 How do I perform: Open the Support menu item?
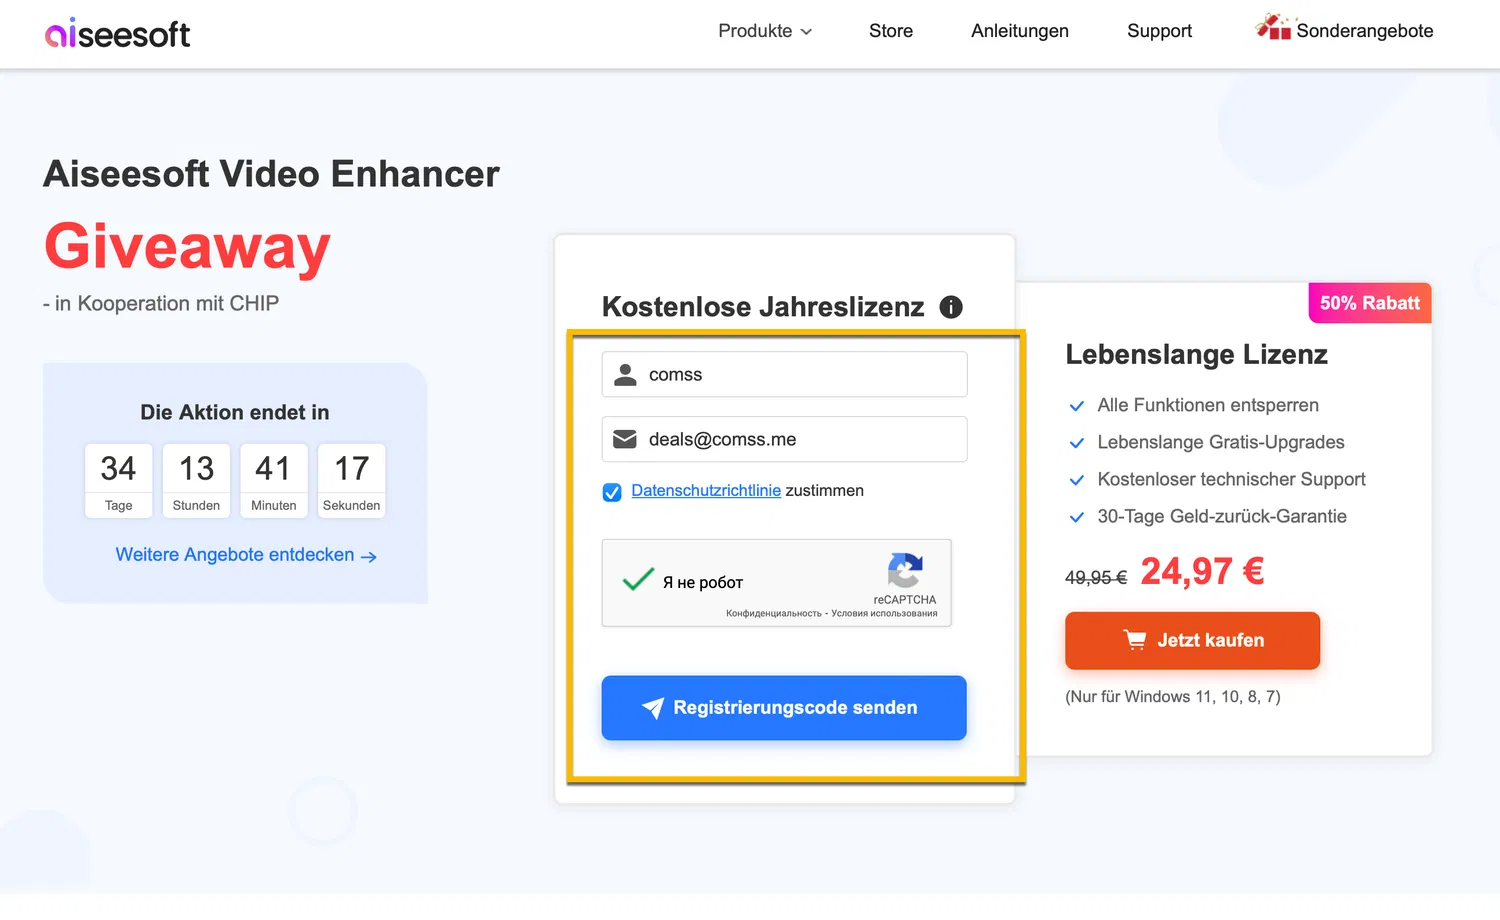click(x=1159, y=31)
